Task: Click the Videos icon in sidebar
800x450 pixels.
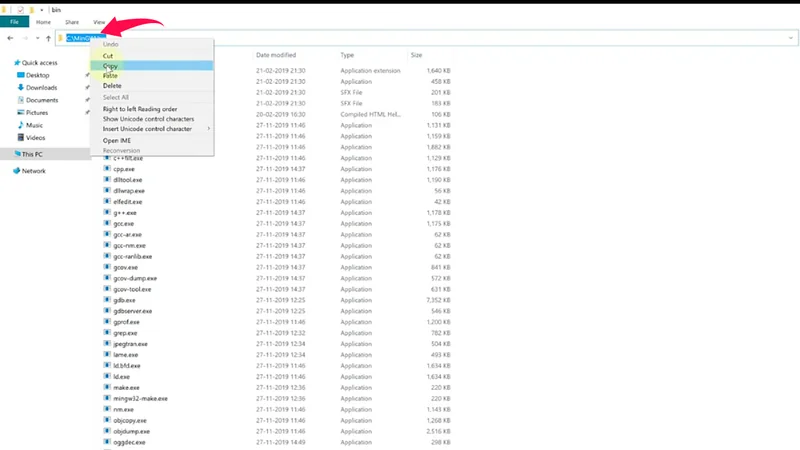Action: pos(19,137)
